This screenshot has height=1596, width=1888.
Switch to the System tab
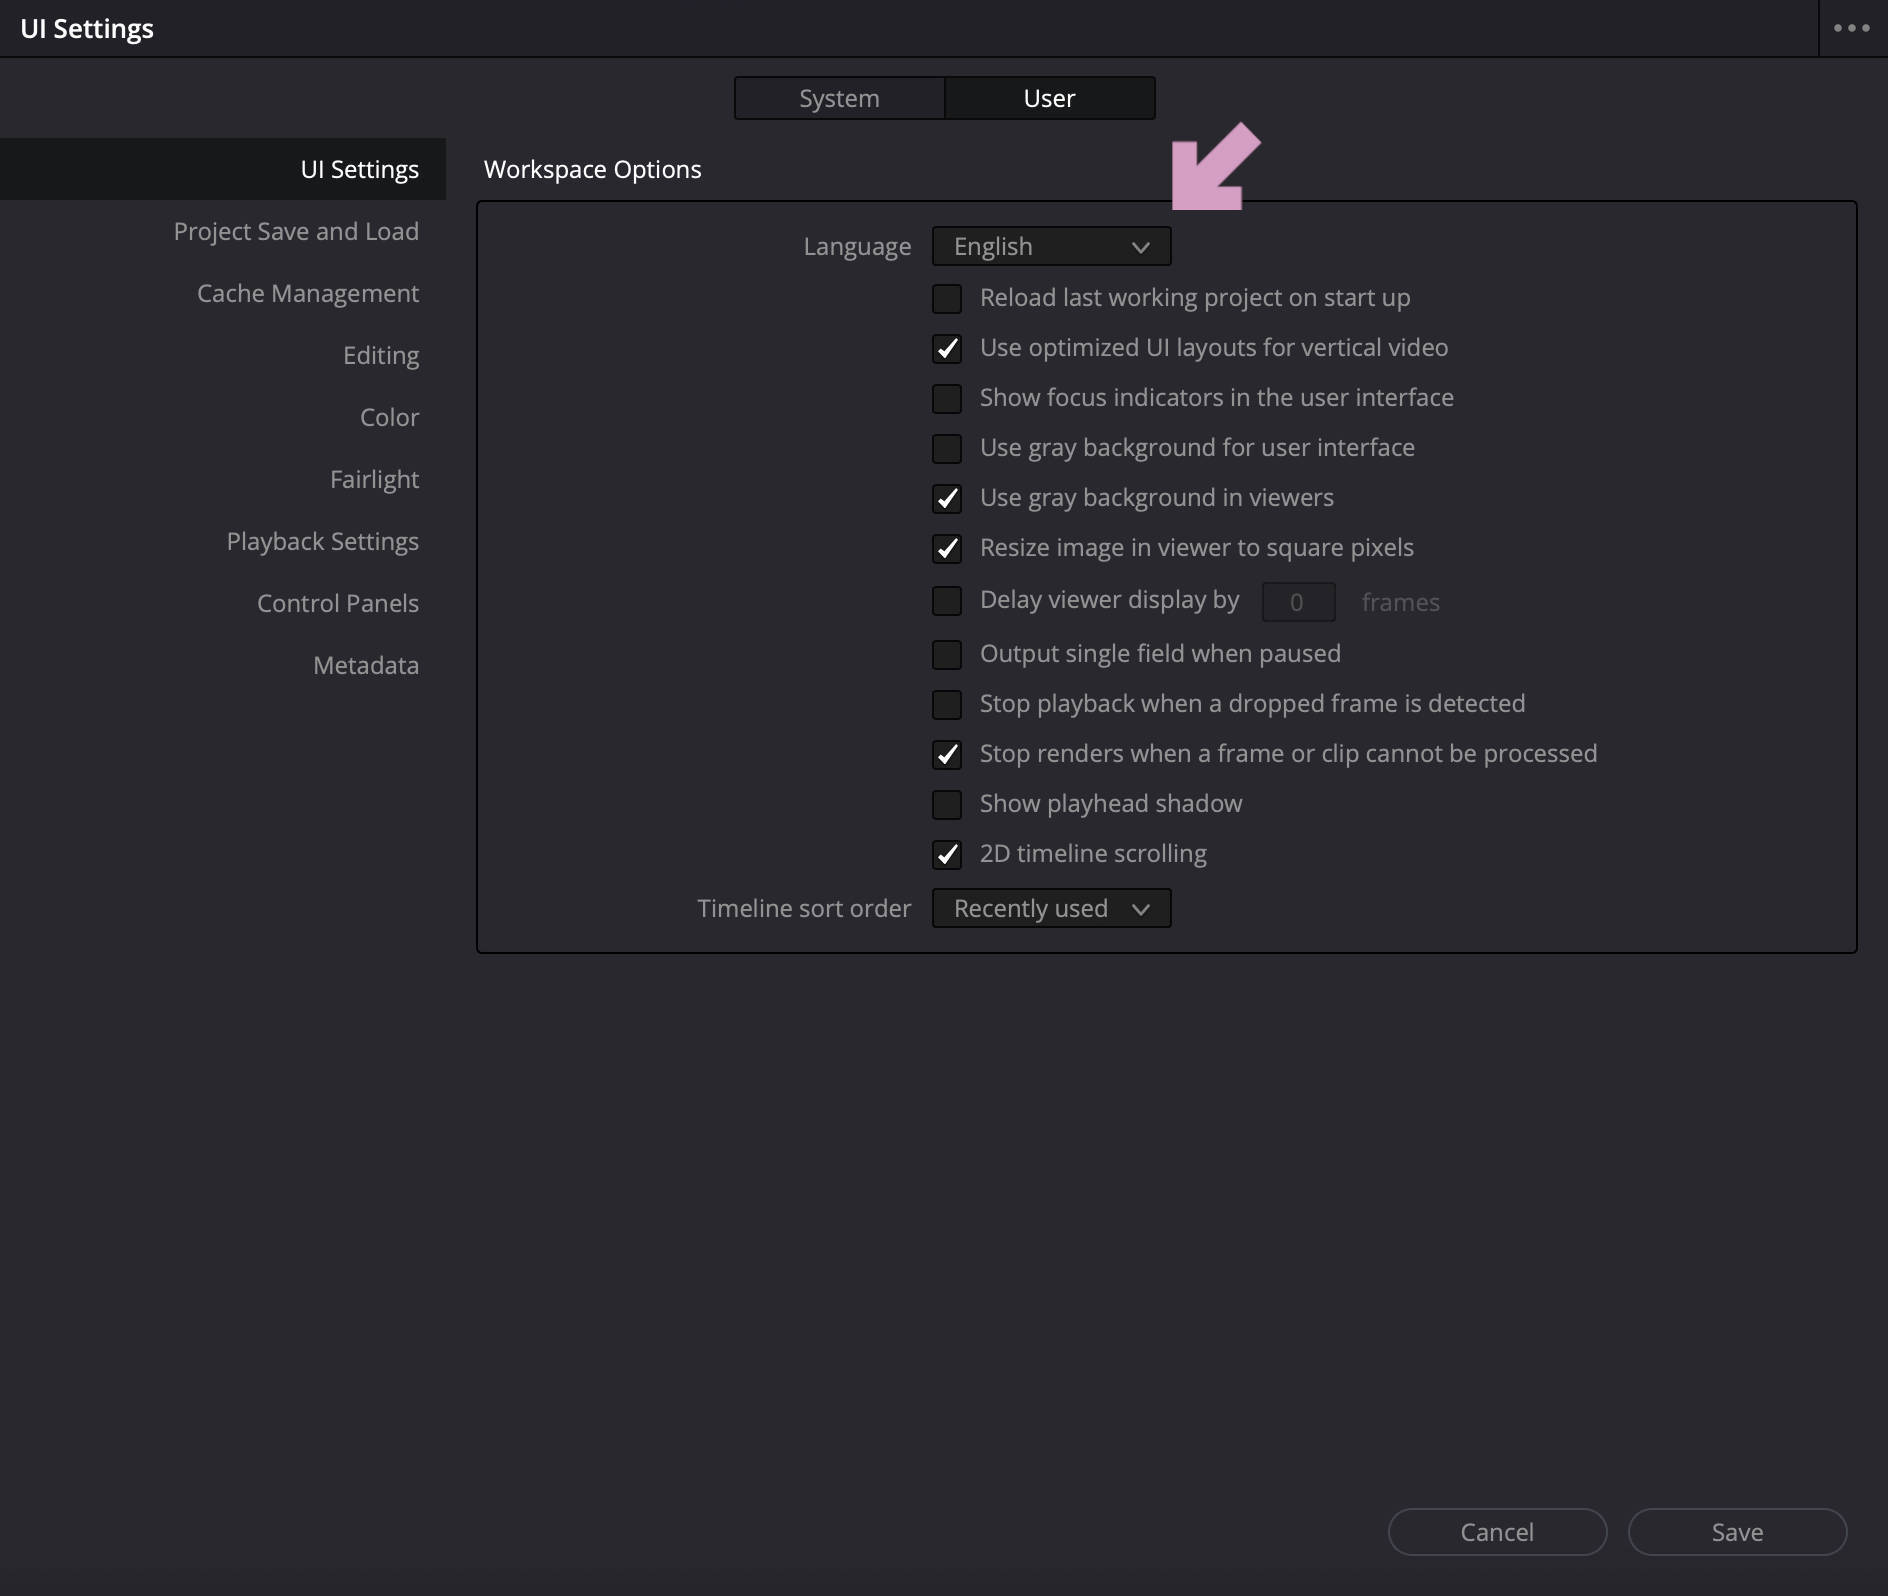click(838, 97)
